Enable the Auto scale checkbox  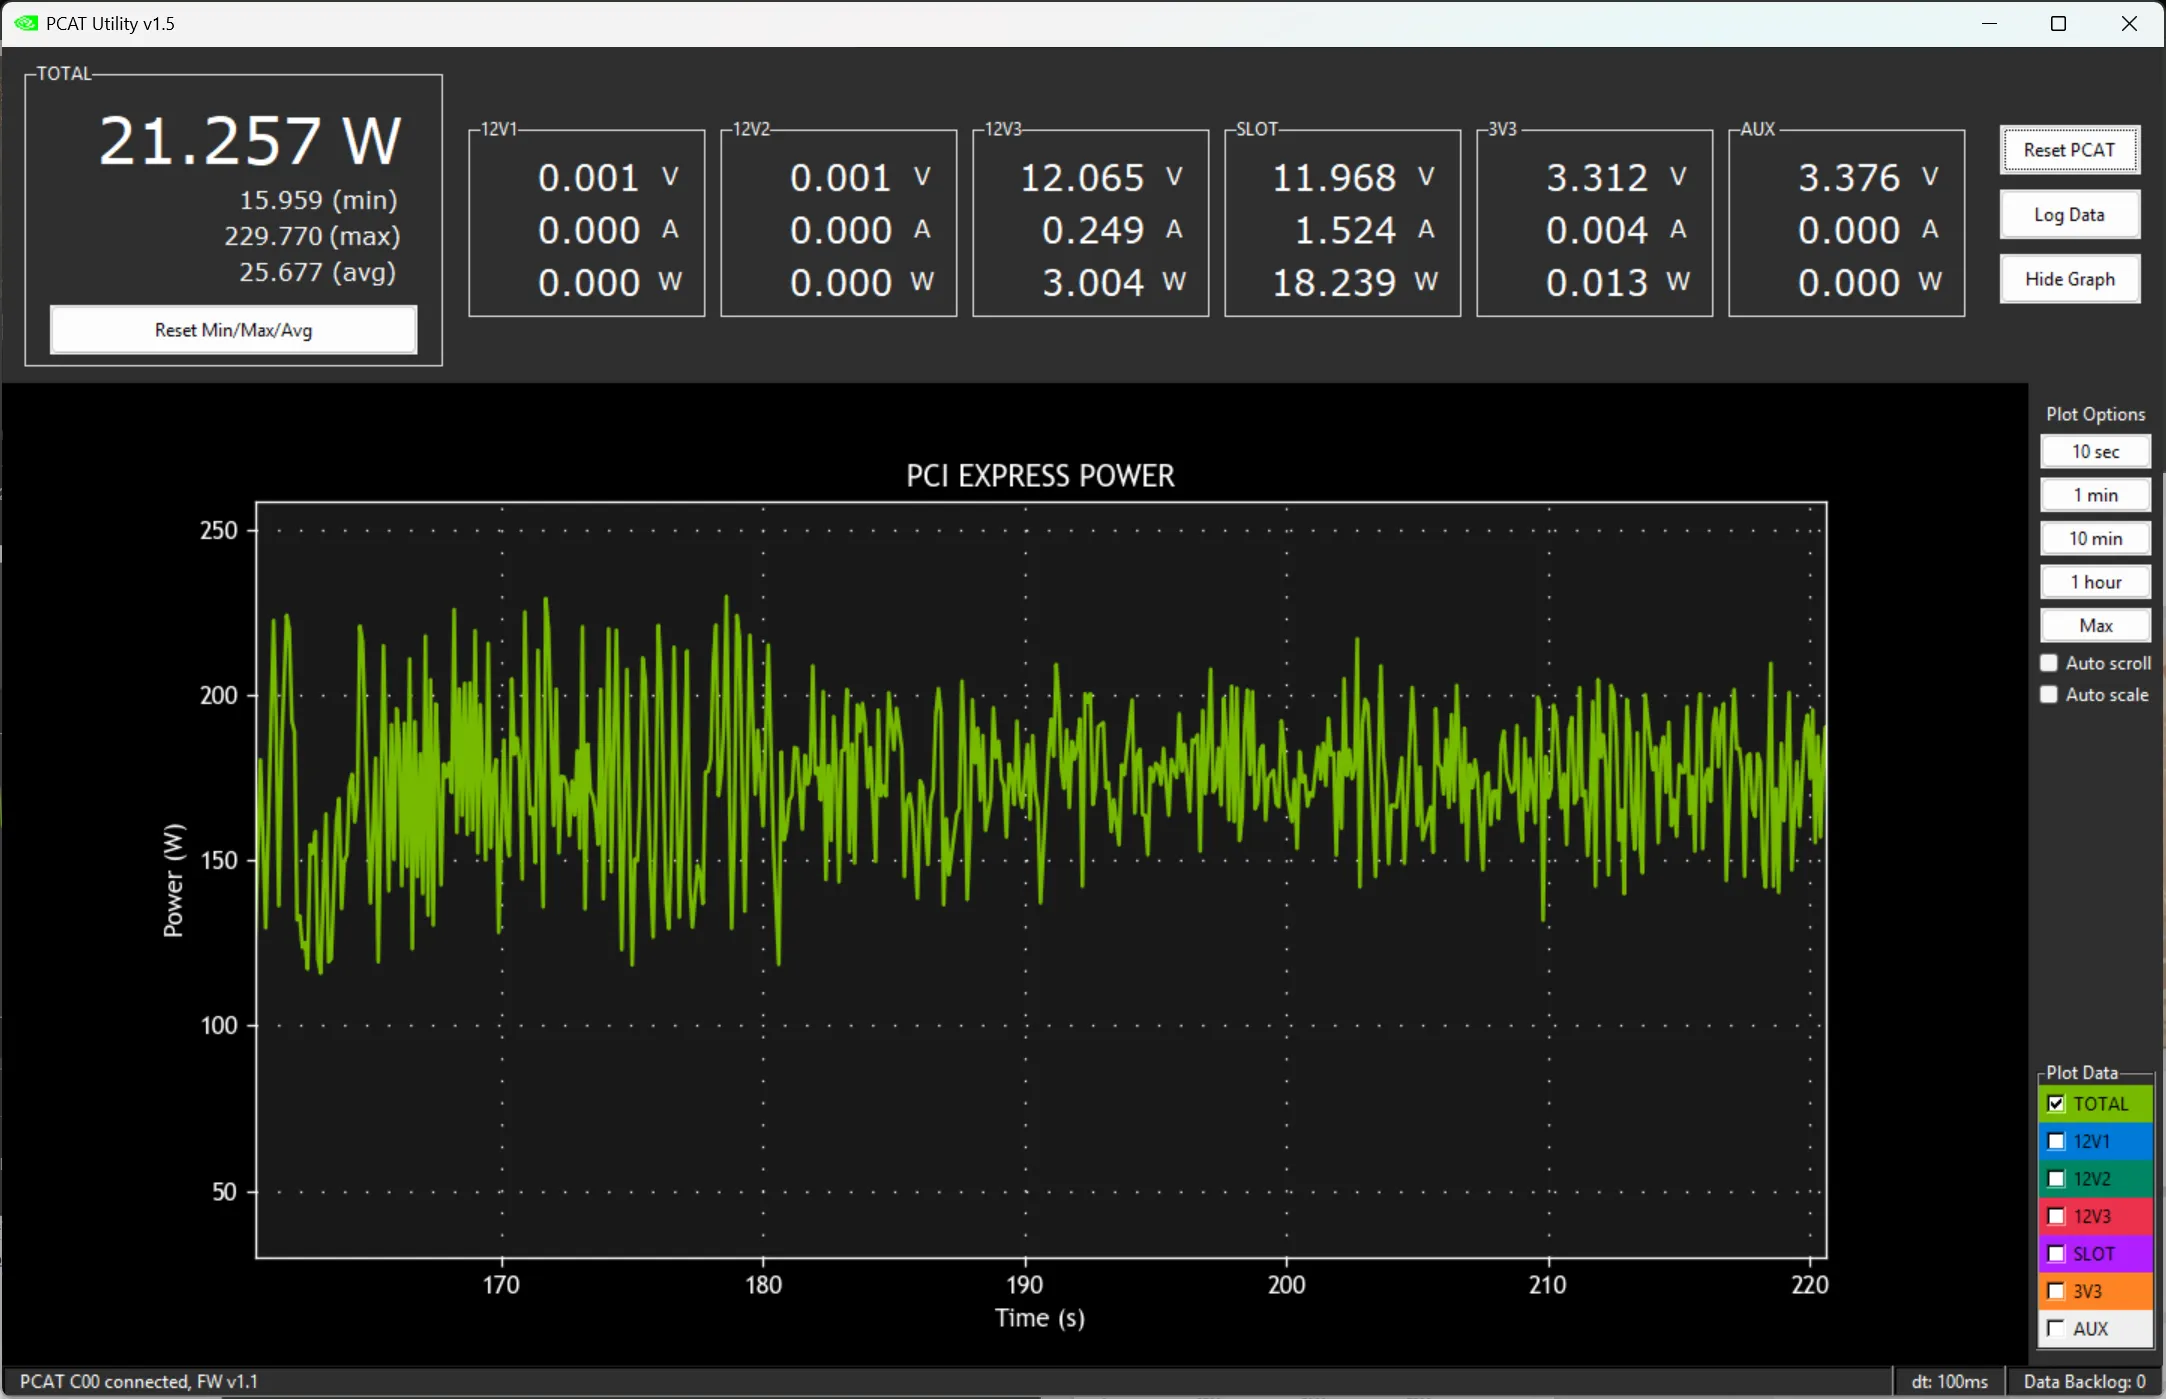click(2049, 695)
